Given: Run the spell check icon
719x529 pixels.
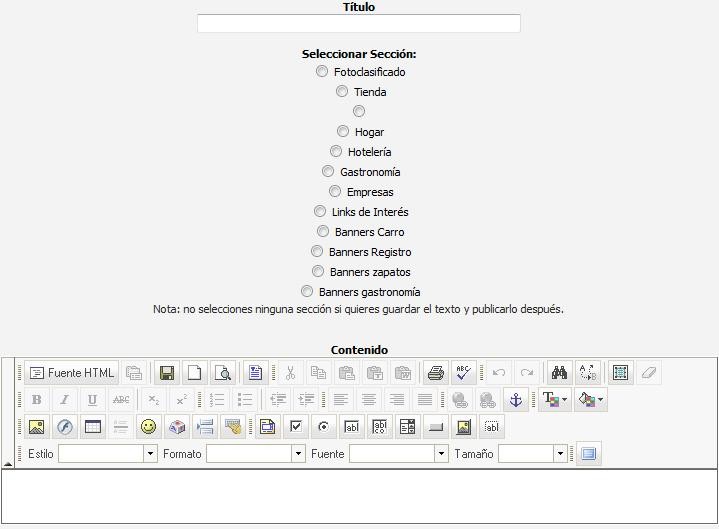Looking at the screenshot, I should click(x=463, y=373).
